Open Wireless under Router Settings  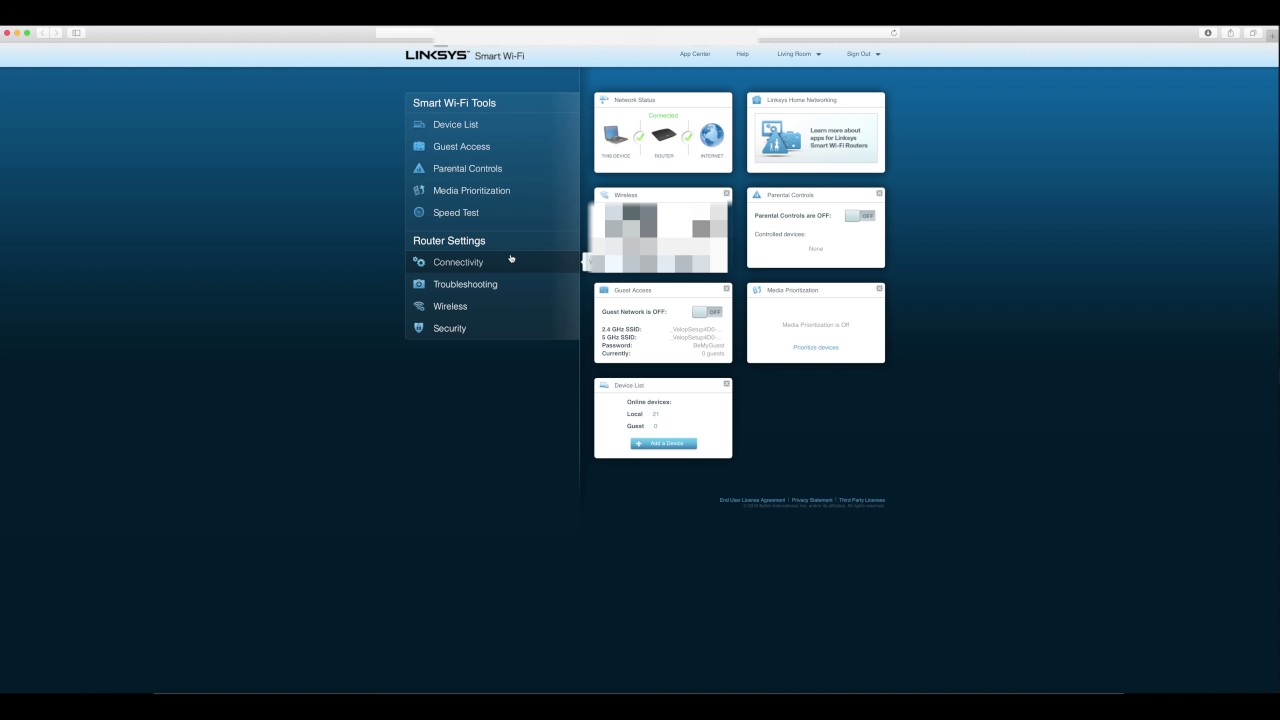[x=492, y=306]
